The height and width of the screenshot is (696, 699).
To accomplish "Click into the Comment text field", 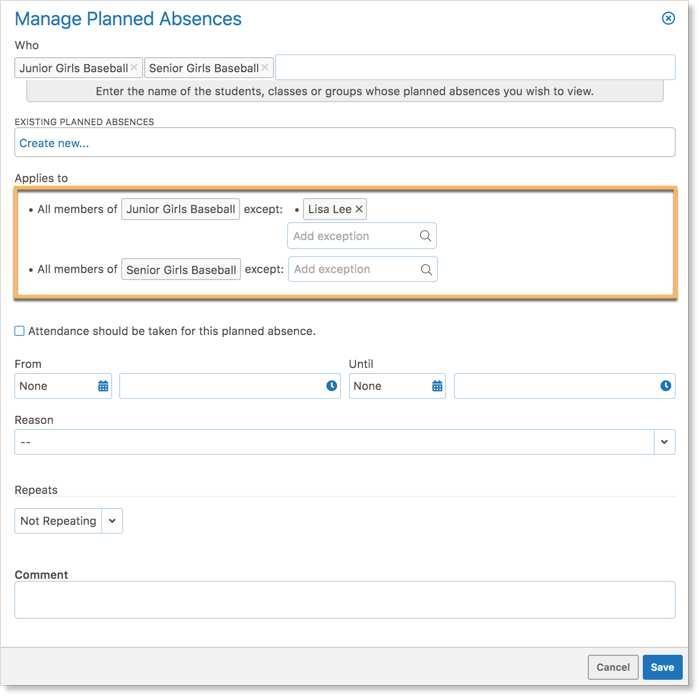I will point(344,600).
